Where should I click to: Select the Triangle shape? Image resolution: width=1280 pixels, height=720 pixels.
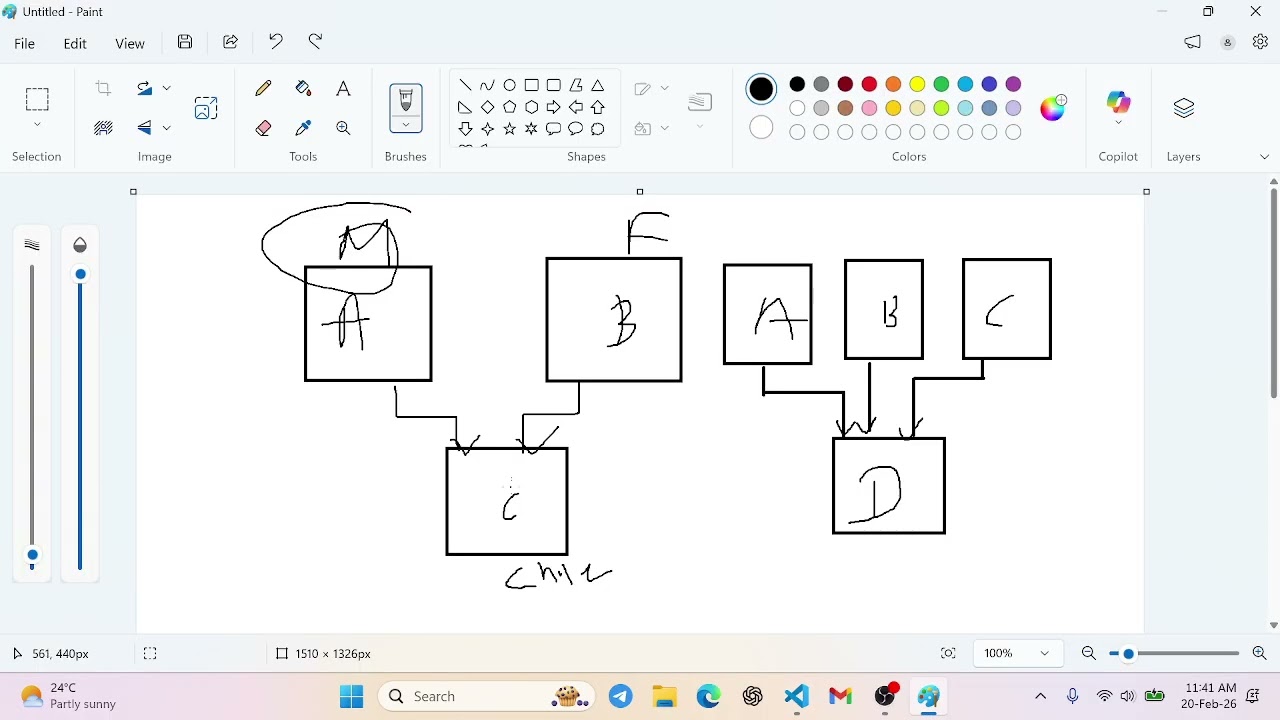click(x=598, y=86)
